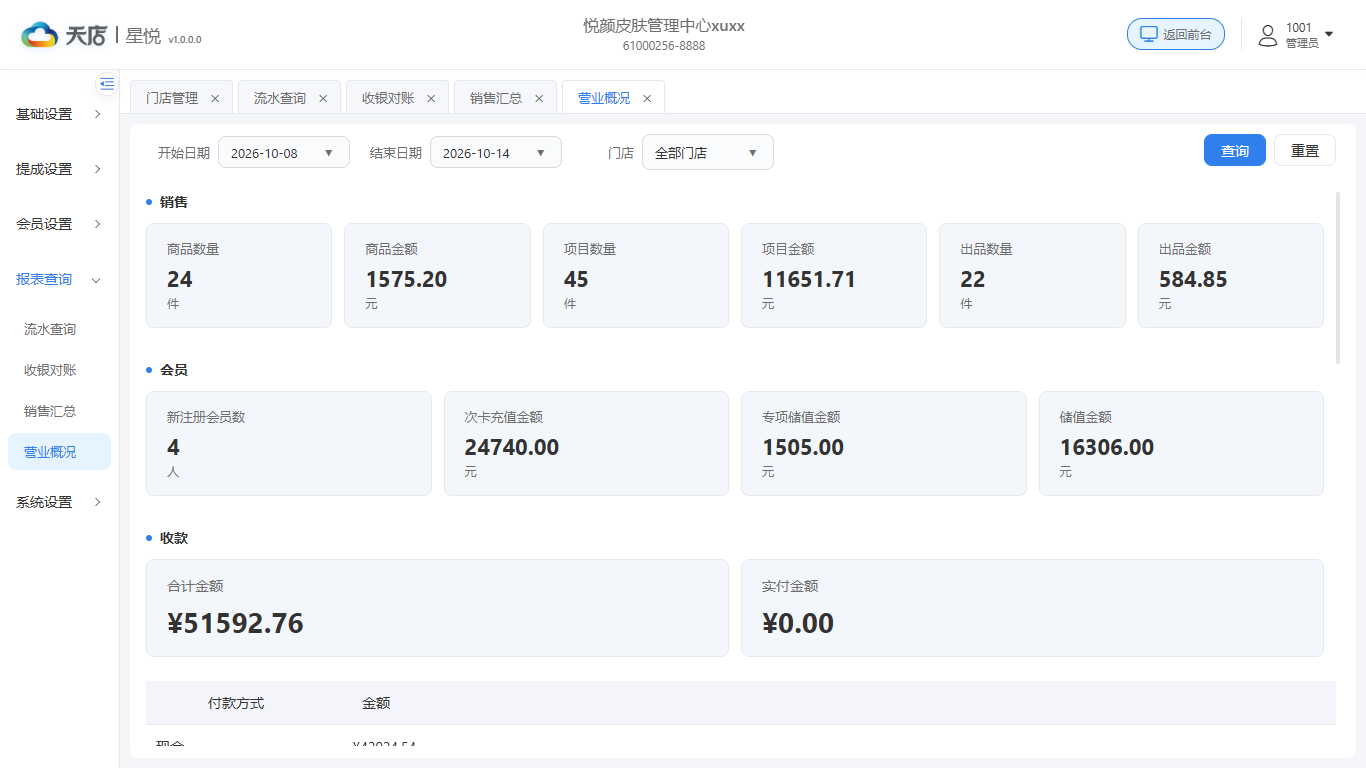Switch to the 流水查询 tab

[x=280, y=98]
